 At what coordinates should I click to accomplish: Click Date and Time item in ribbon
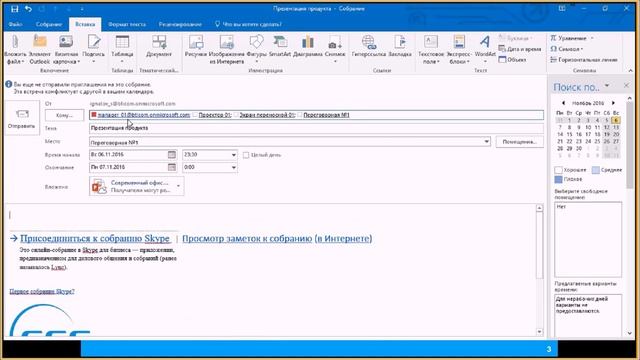[520, 49]
